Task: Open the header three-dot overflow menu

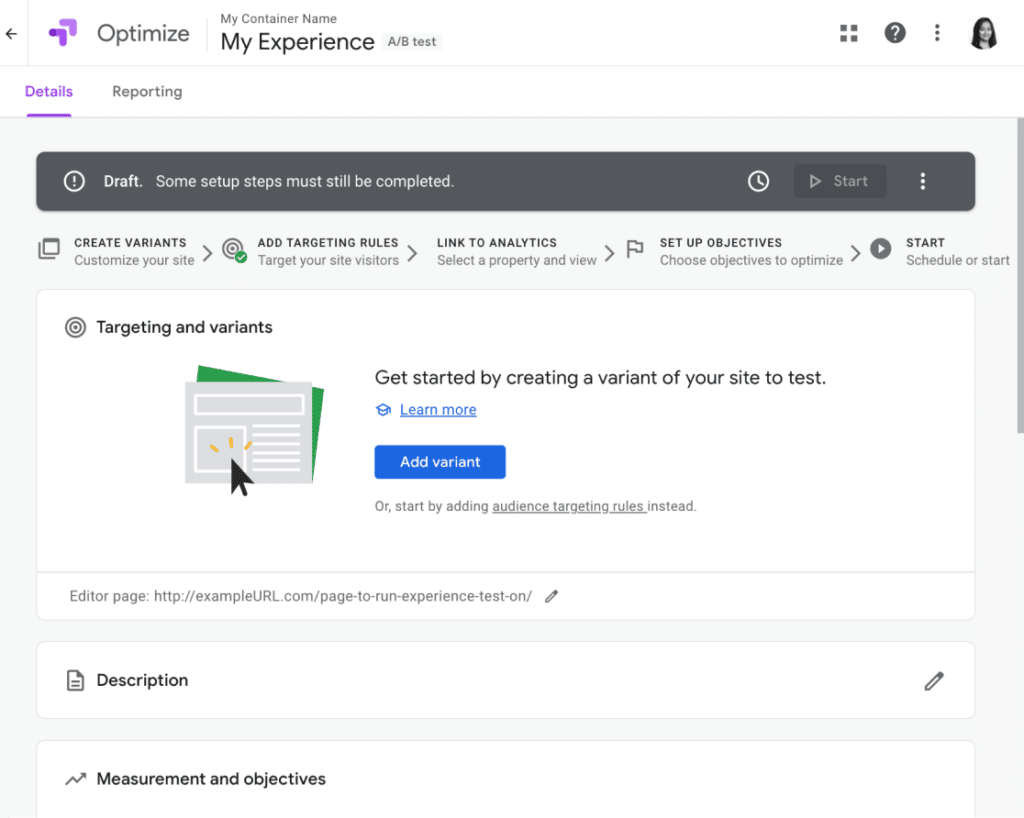Action: pos(937,33)
